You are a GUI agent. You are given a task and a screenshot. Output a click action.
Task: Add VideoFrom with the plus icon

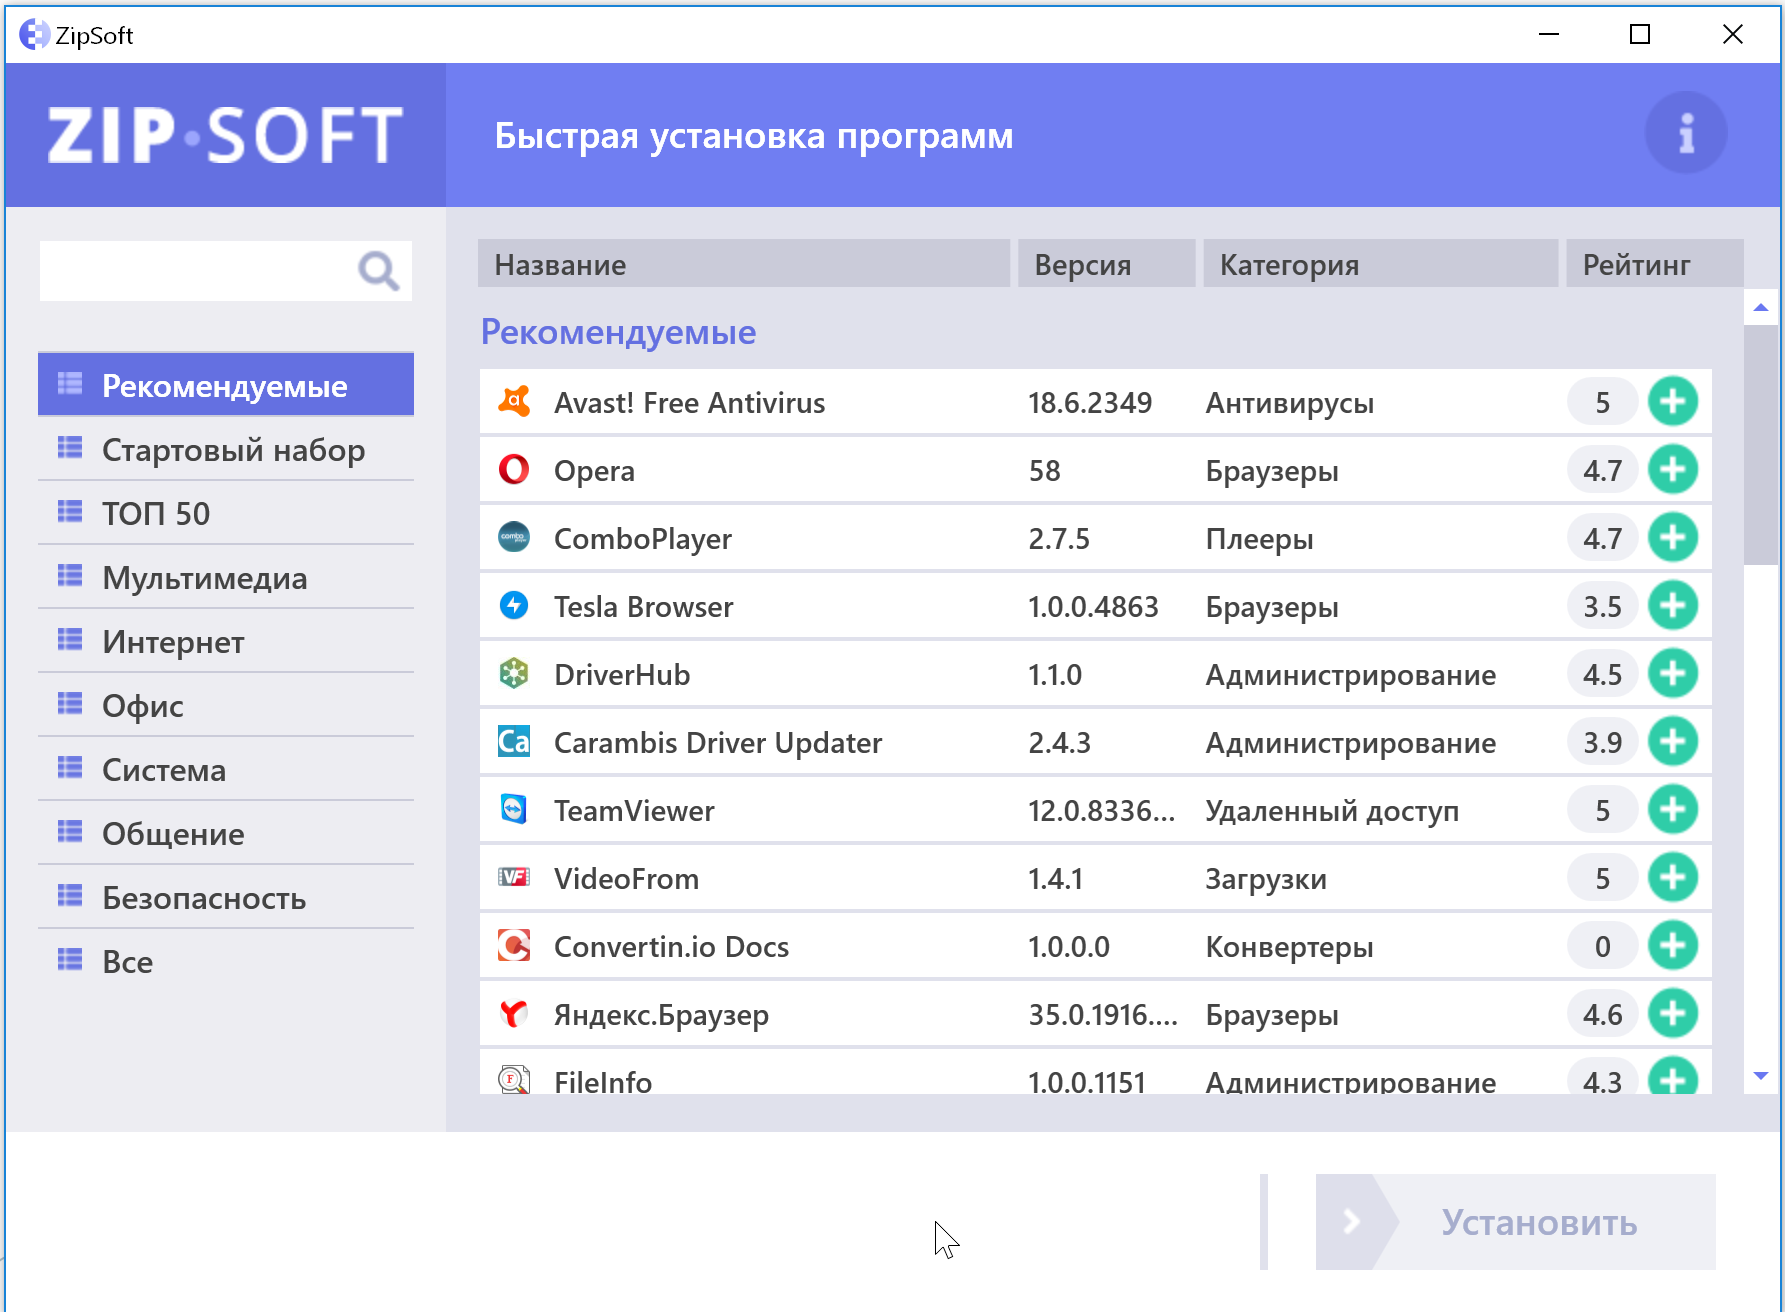pyautogui.click(x=1673, y=878)
